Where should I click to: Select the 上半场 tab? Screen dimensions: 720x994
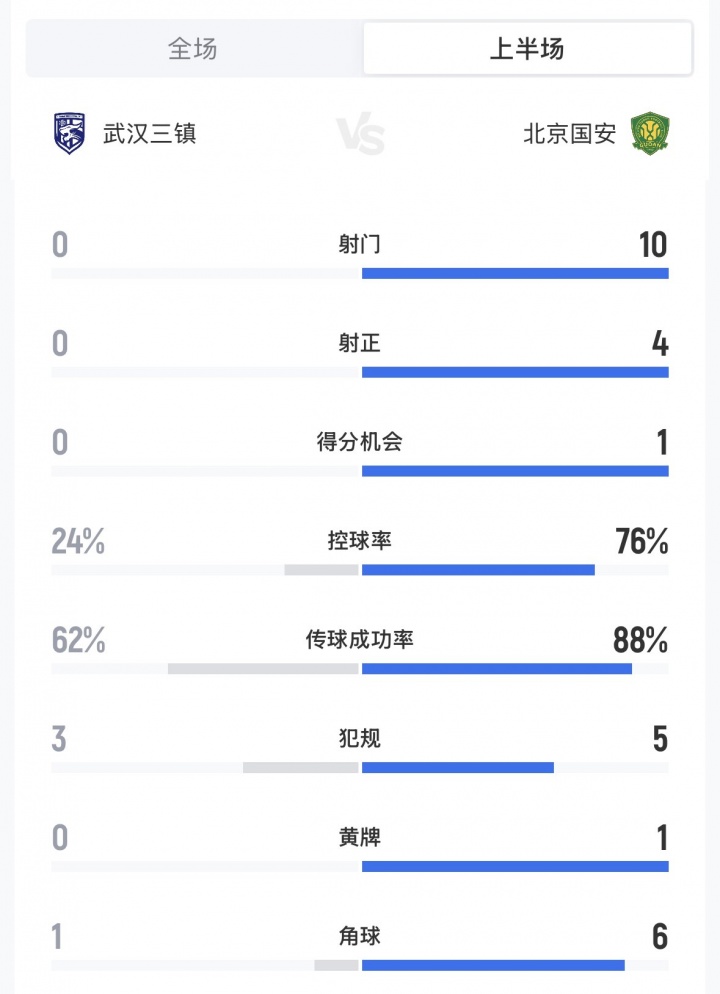point(527,48)
